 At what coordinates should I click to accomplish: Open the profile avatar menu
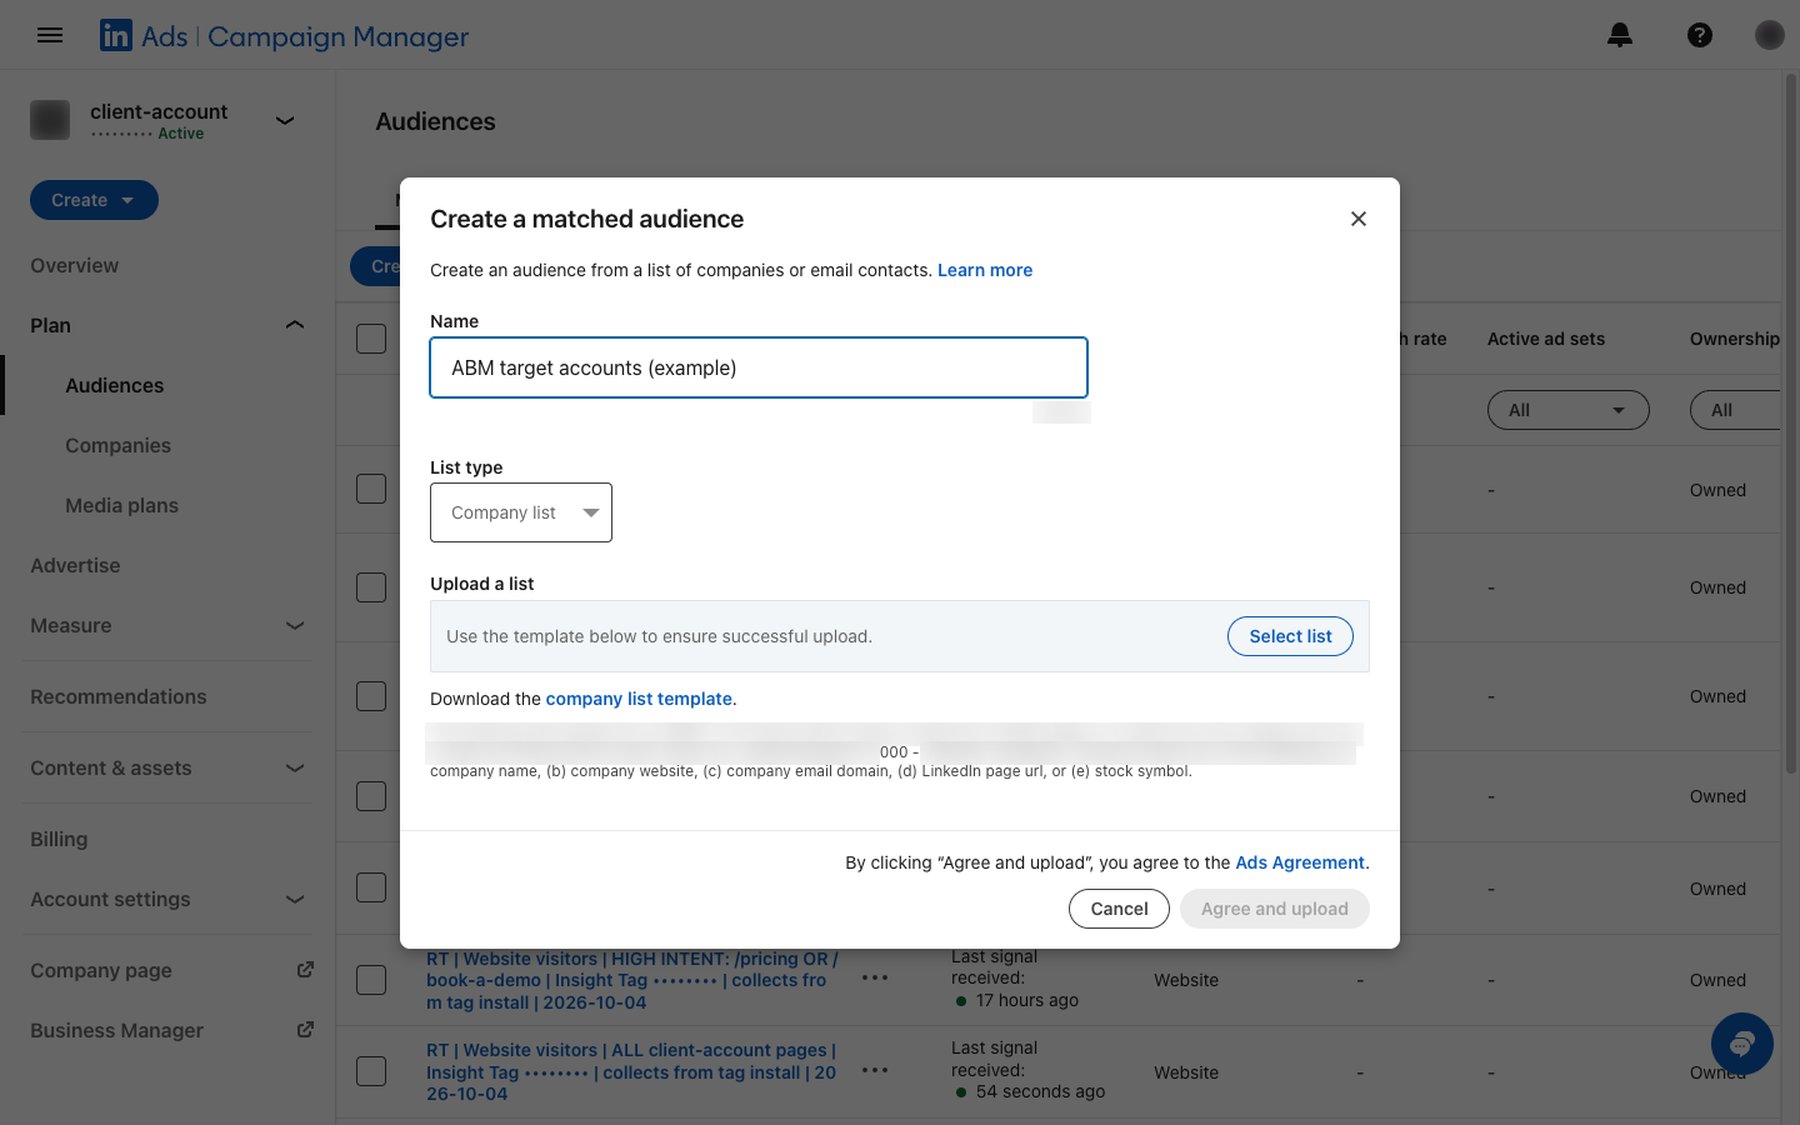pos(1769,36)
